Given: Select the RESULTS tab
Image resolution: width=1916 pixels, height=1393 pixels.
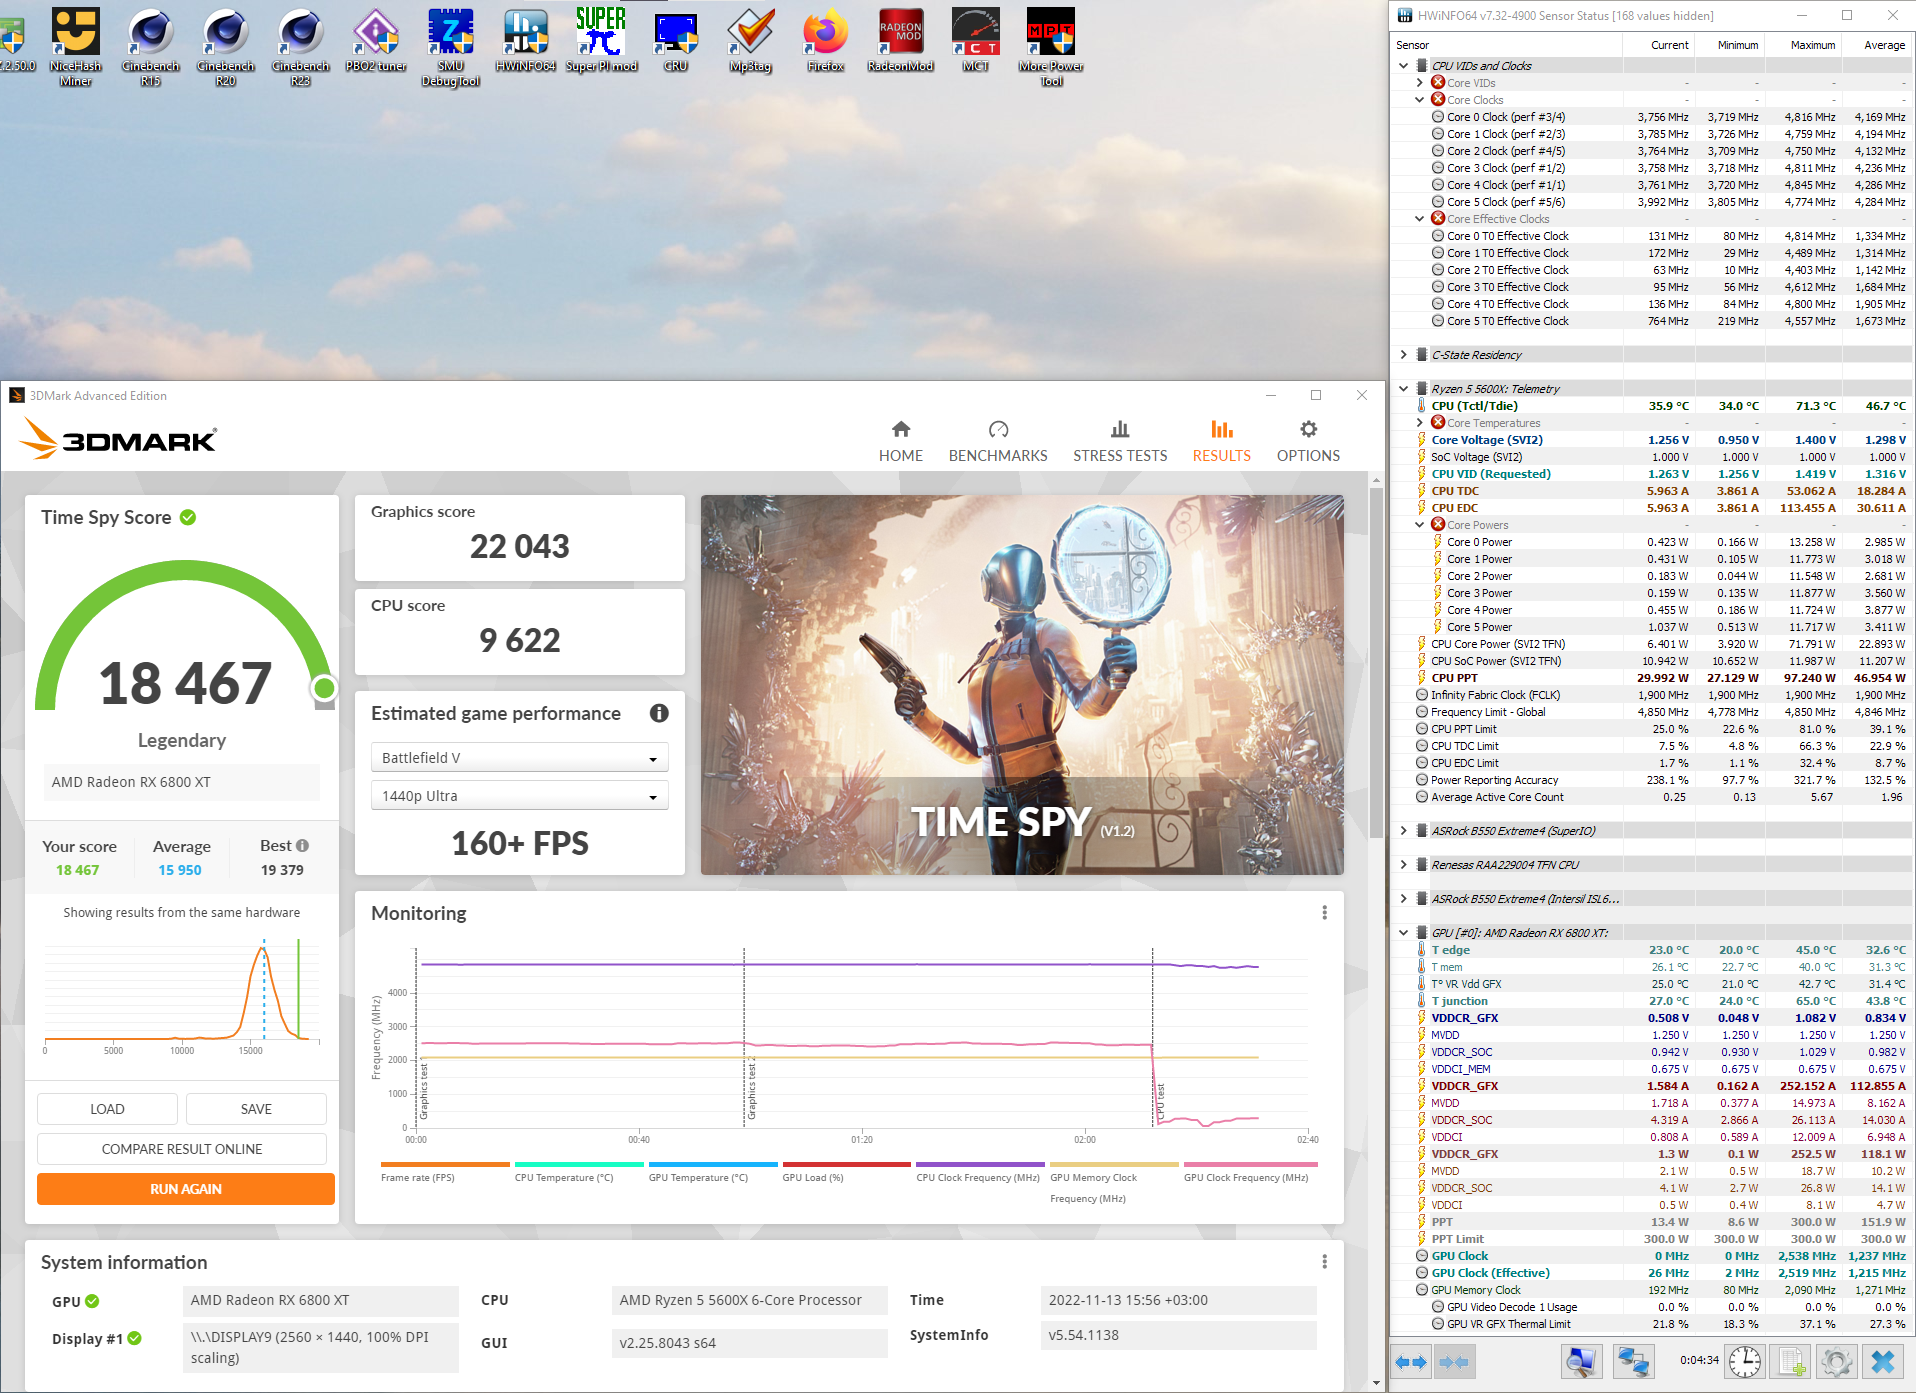Looking at the screenshot, I should point(1221,441).
